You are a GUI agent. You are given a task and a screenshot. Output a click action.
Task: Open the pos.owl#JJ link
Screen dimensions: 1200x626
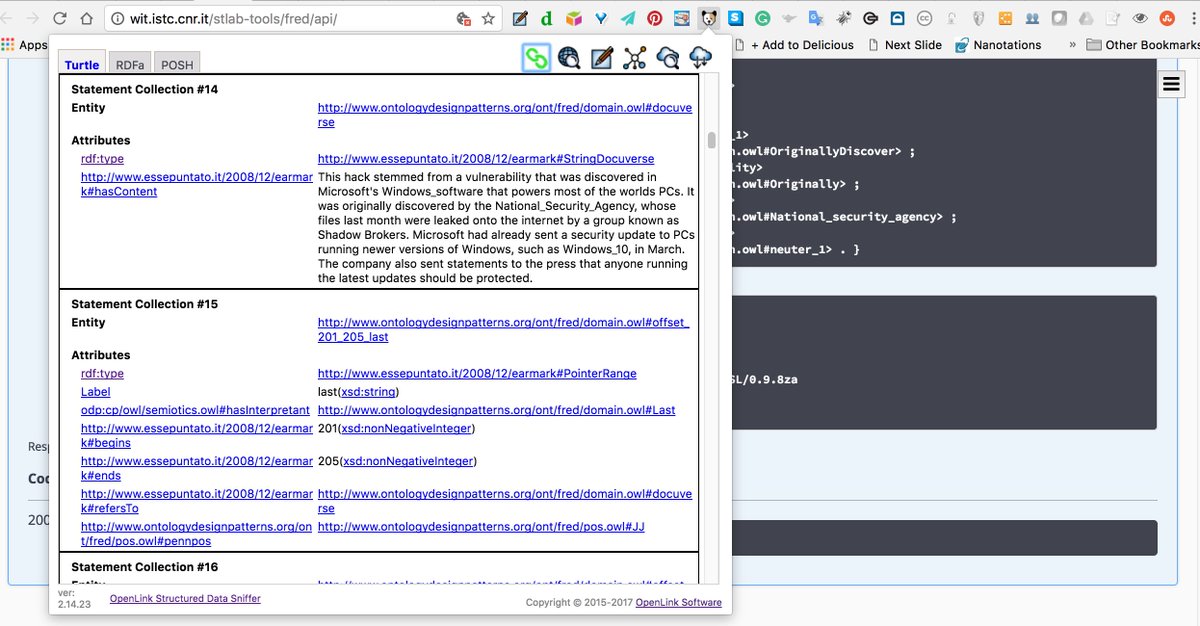click(x=481, y=526)
